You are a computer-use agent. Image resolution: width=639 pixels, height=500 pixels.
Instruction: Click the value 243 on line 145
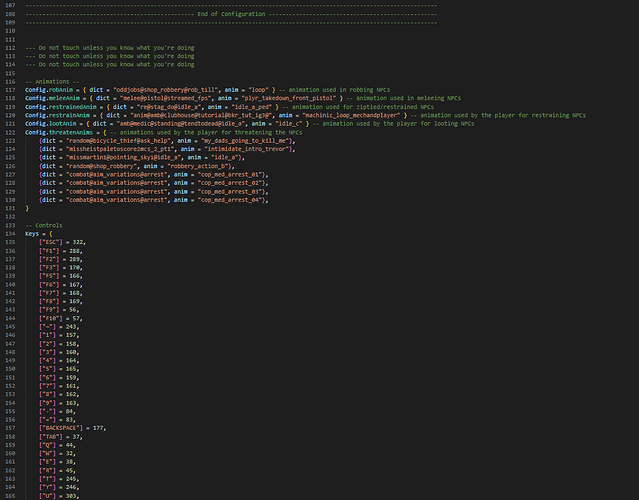coord(71,327)
